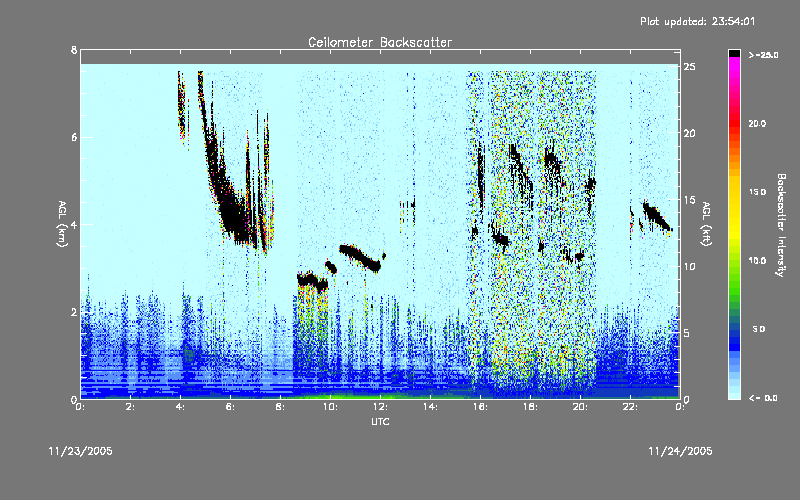Click the '5.0' colorbar tick label
This screenshot has height=500, width=800.
point(759,330)
